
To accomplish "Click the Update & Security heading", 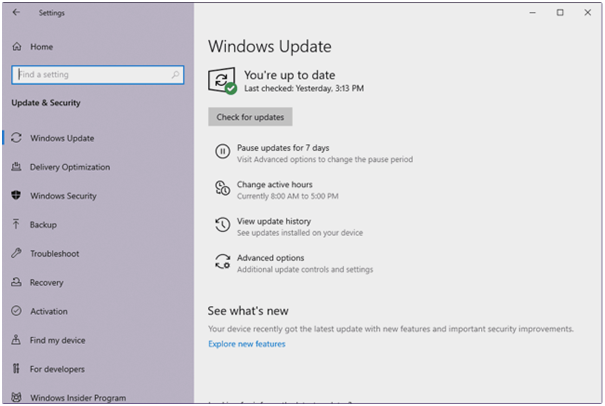I will (x=46, y=103).
